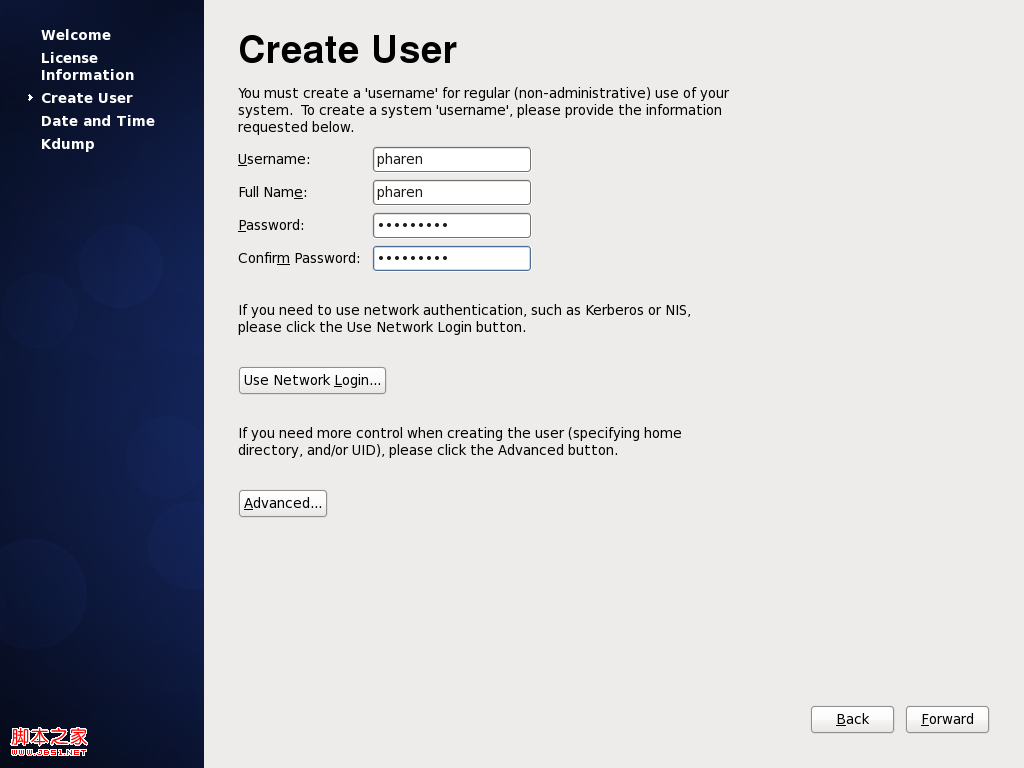Screen dimensions: 1024x768
Task: Open the Kdump configuration step
Action: click(67, 144)
